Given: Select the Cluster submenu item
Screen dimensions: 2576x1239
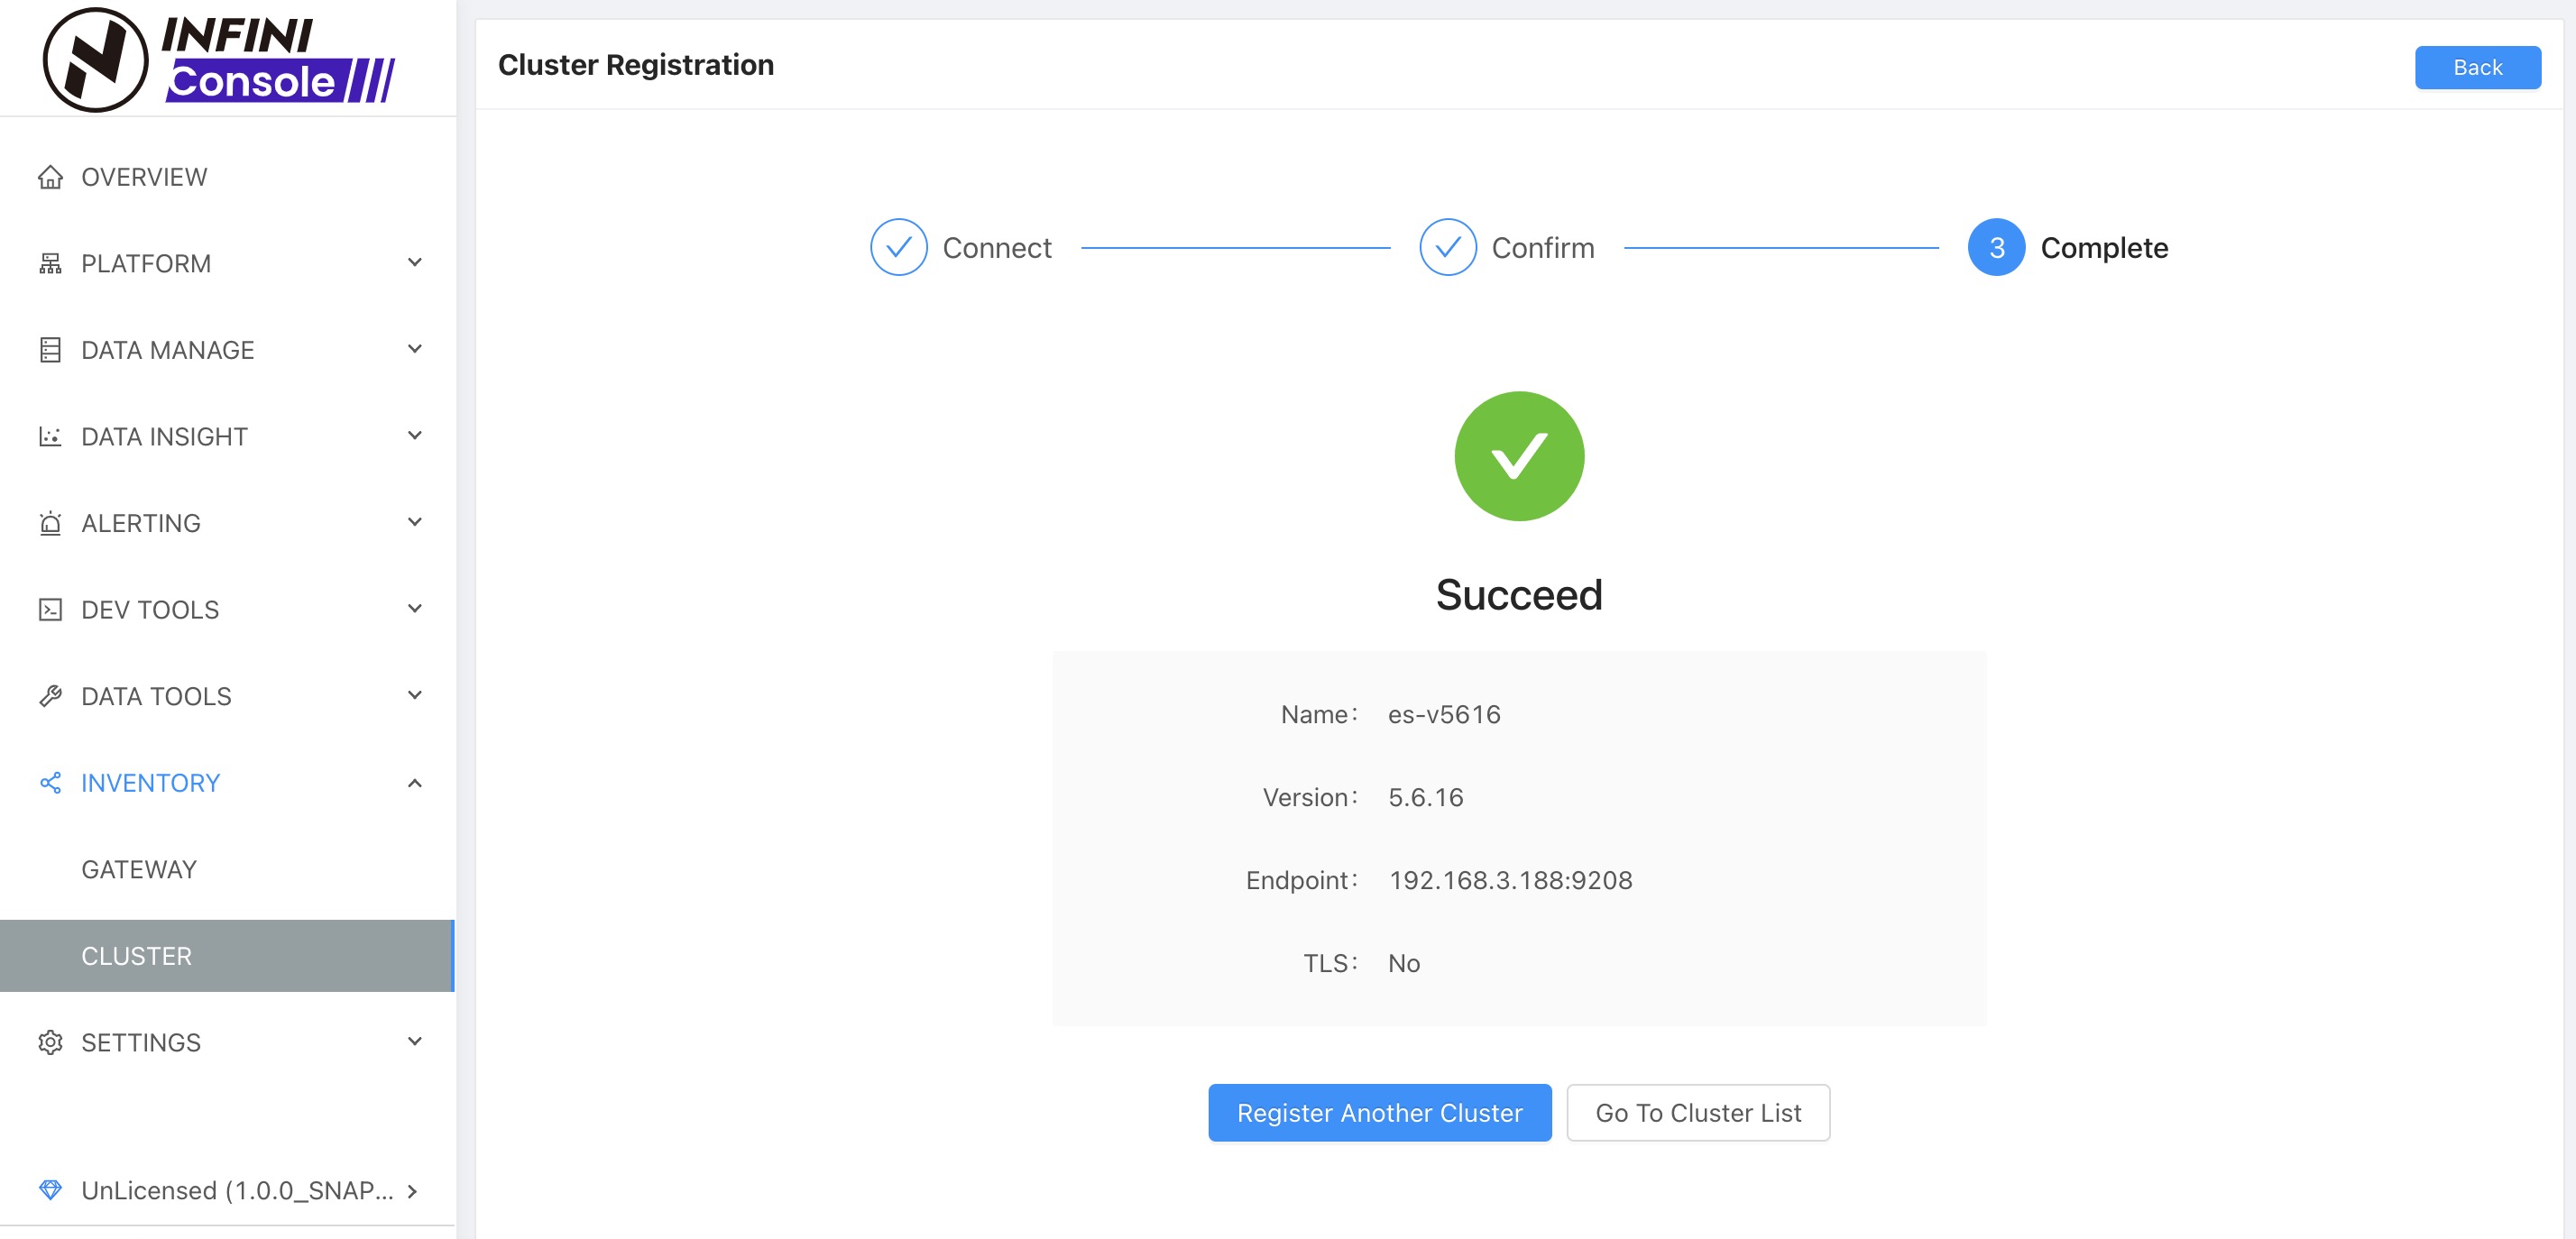Looking at the screenshot, I should click(x=136, y=956).
